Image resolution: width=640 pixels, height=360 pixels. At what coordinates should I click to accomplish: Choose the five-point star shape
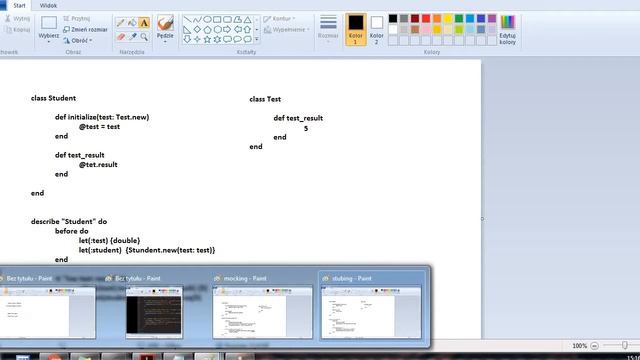pos(207,39)
